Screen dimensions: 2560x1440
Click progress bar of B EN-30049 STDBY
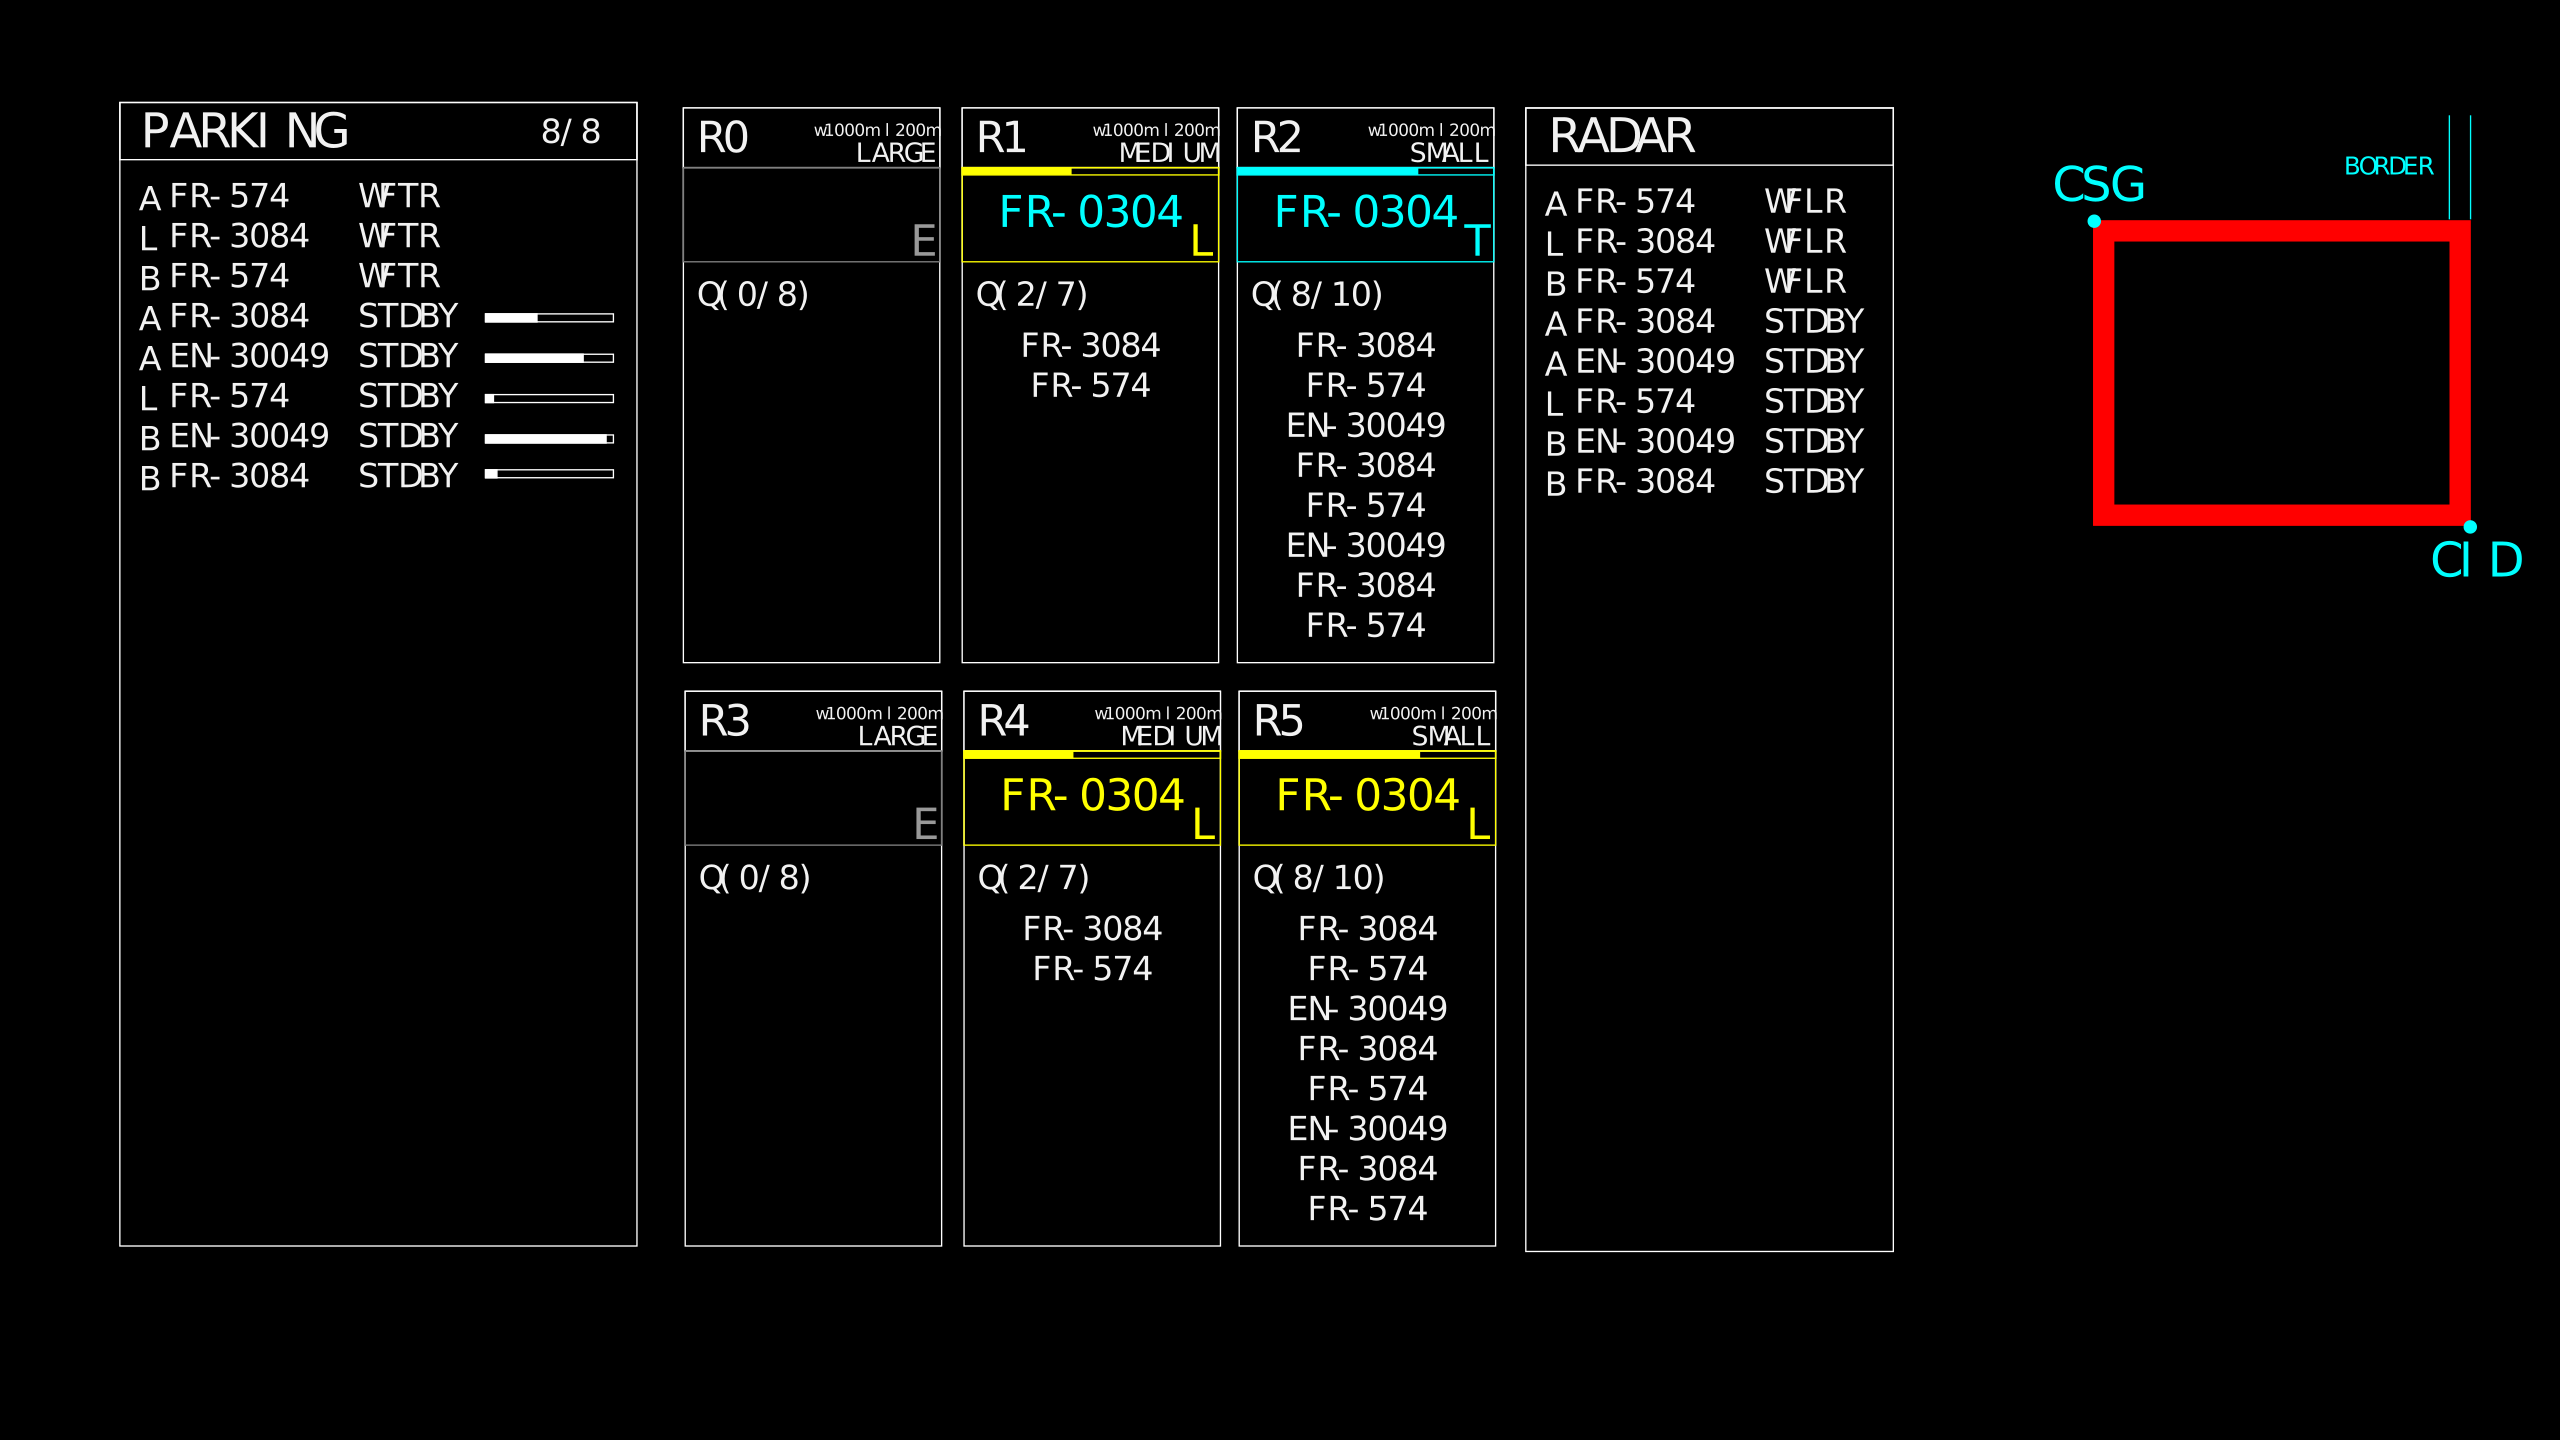click(x=549, y=438)
